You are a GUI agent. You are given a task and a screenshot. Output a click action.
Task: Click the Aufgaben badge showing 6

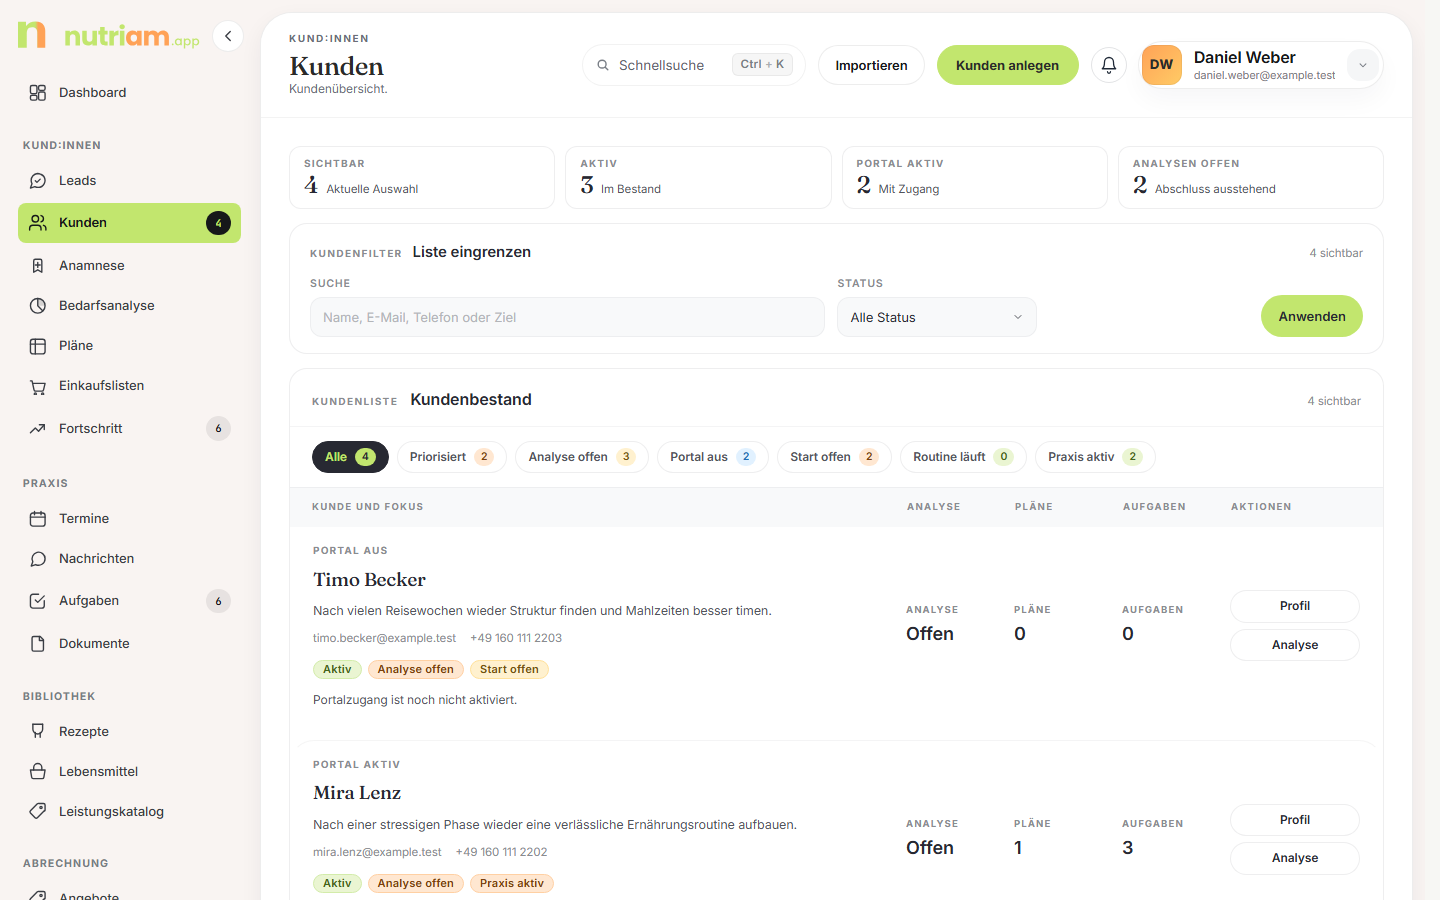point(218,601)
